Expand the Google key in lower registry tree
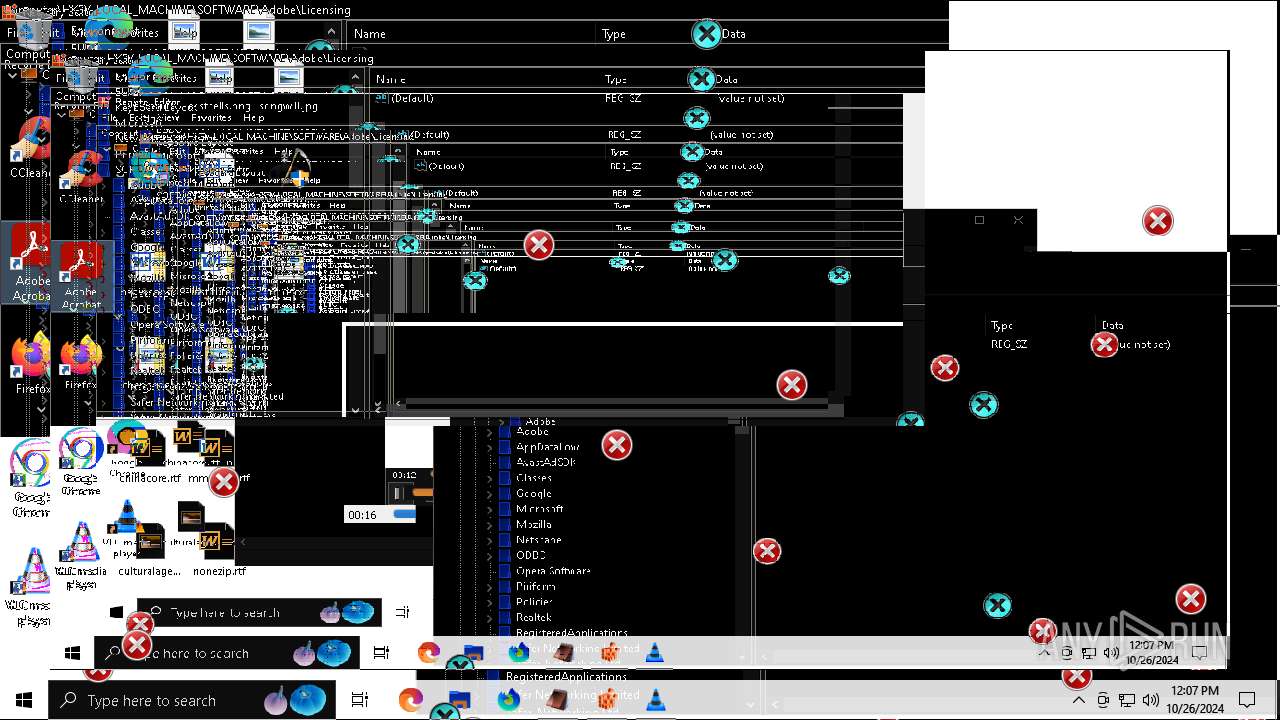 click(x=489, y=493)
